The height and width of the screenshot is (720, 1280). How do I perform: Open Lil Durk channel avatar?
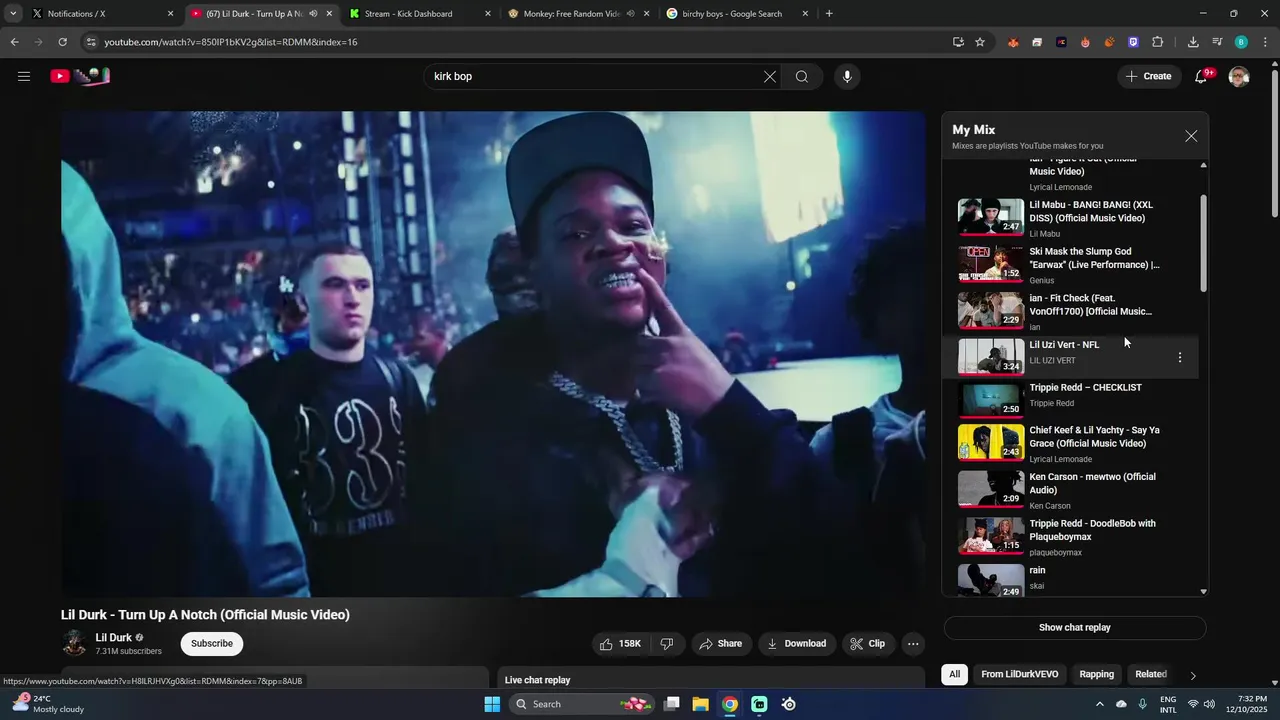point(74,643)
